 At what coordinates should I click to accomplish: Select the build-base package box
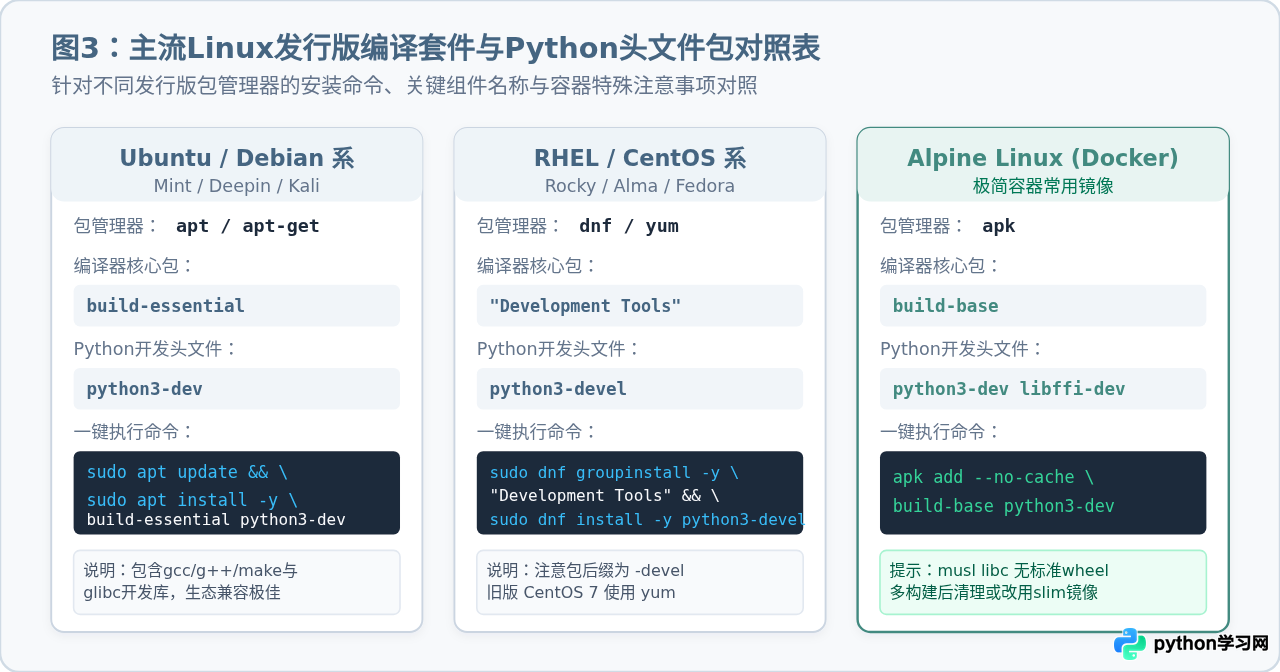1043,305
